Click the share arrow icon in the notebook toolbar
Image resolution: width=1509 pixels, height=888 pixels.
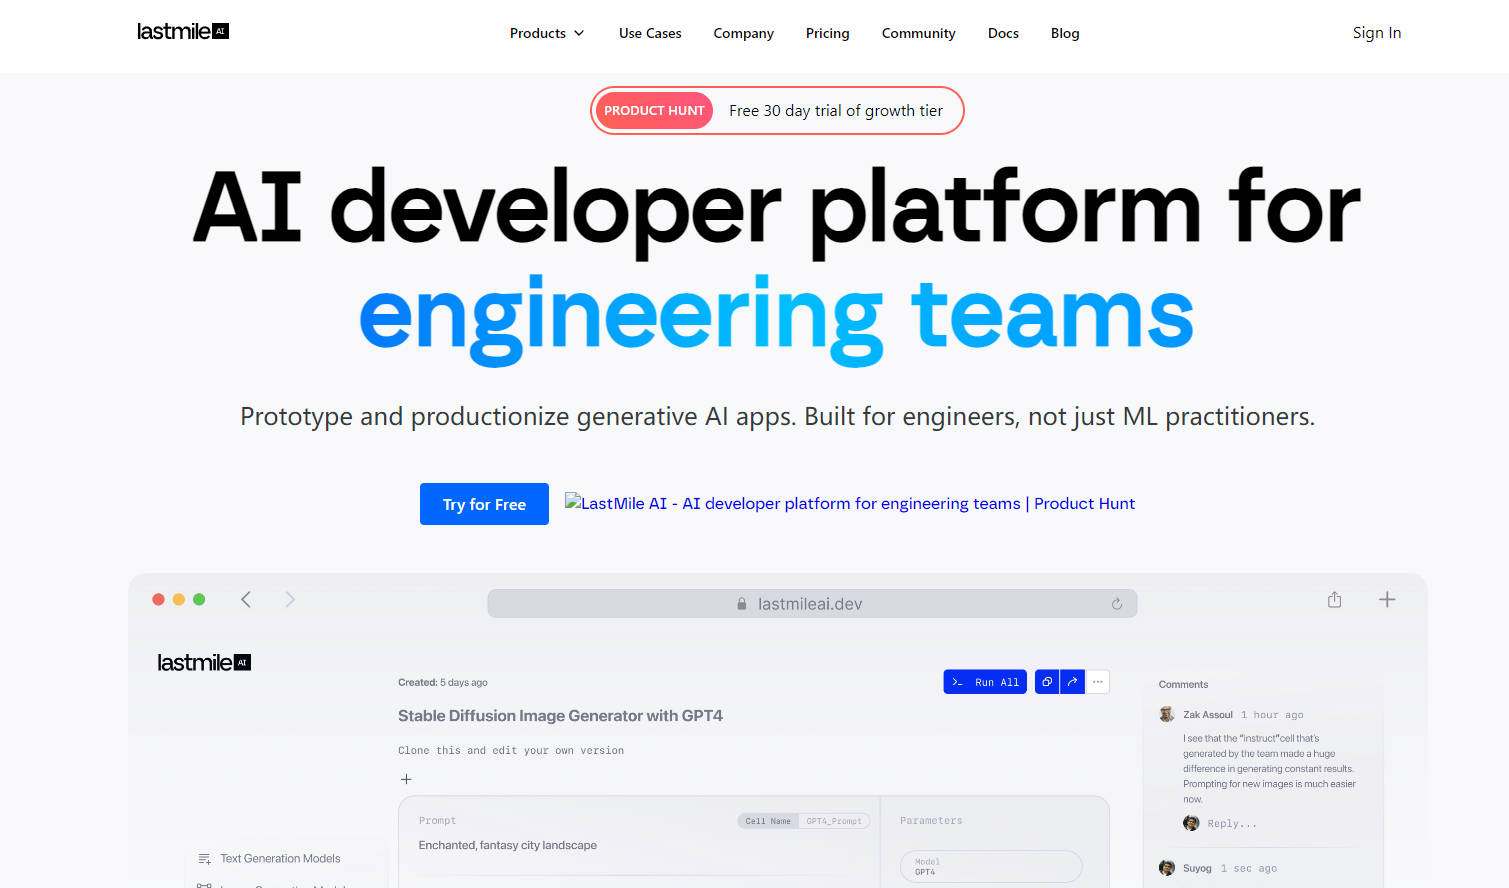point(1072,682)
